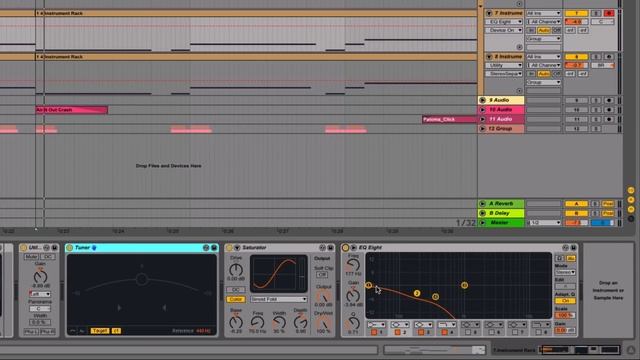Viewport: 640px width, 360px height.
Task: Unfold the 12 Group track
Action: pyautogui.click(x=482, y=129)
